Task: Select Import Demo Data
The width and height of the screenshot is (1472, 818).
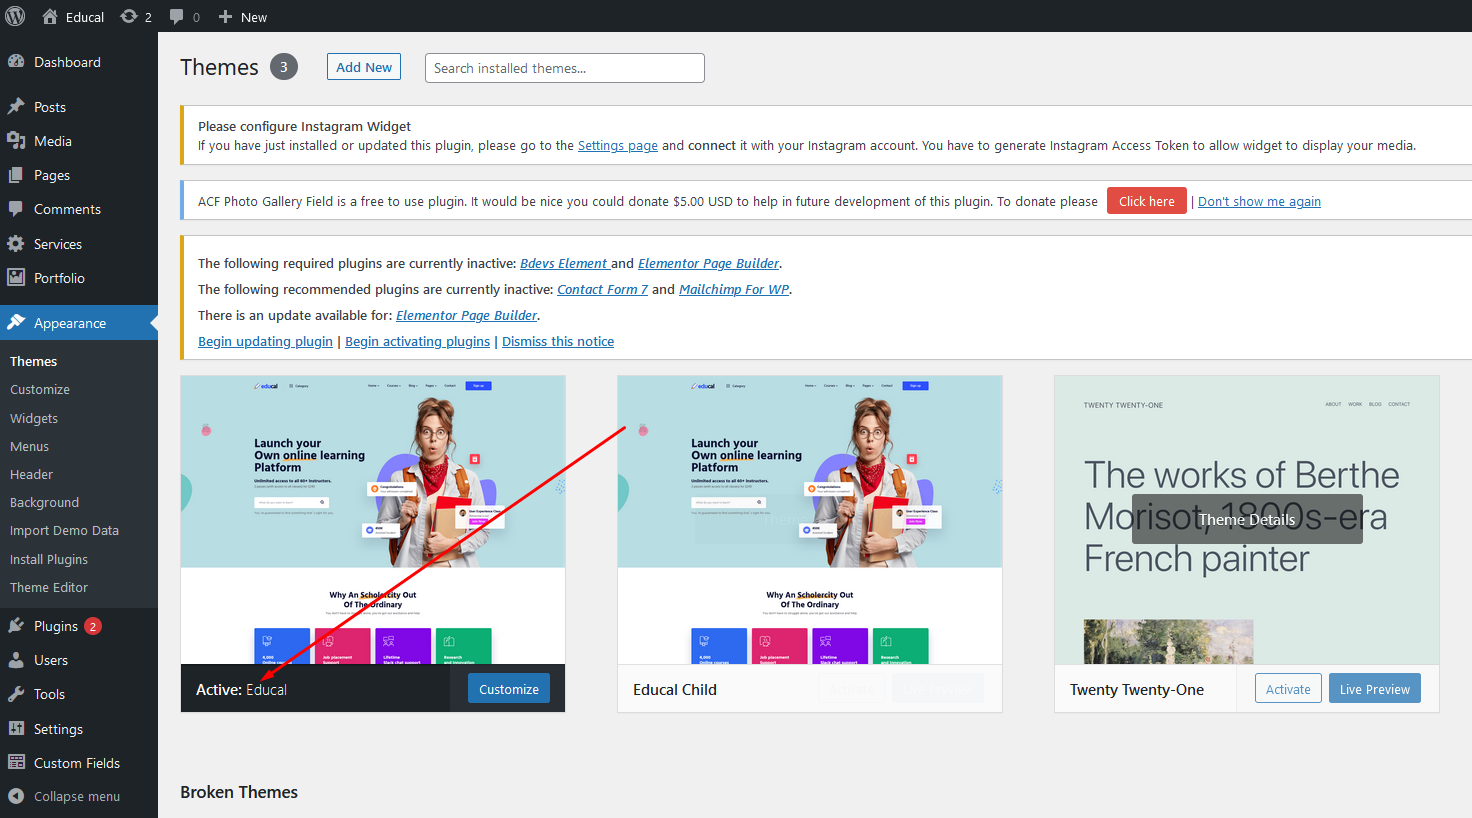Action: pos(64,530)
